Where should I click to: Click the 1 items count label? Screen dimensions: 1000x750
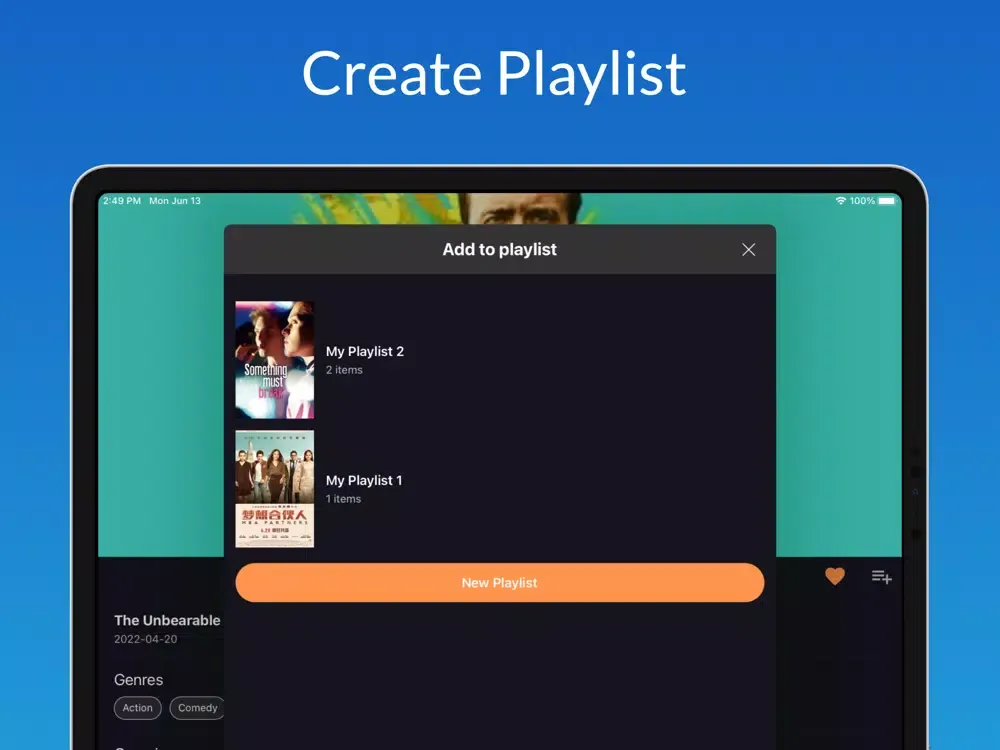344,499
